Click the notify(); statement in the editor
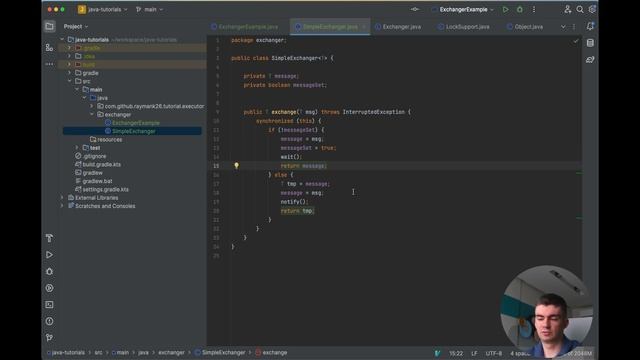Image resolution: width=640 pixels, height=360 pixels. tap(294, 202)
